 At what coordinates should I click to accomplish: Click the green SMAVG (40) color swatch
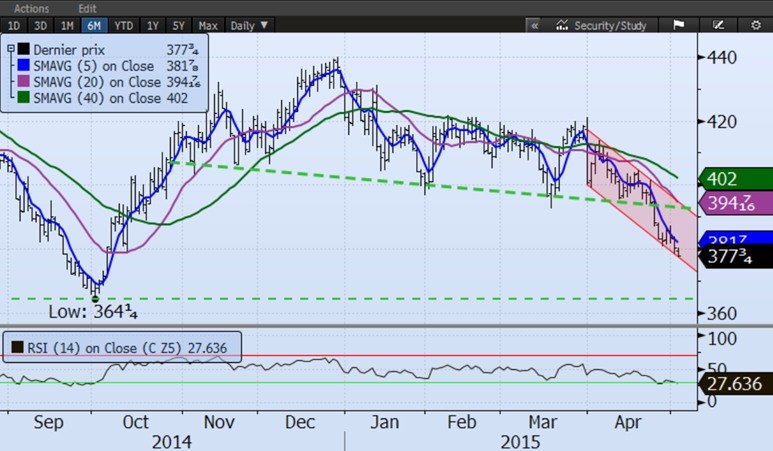pyautogui.click(x=22, y=100)
